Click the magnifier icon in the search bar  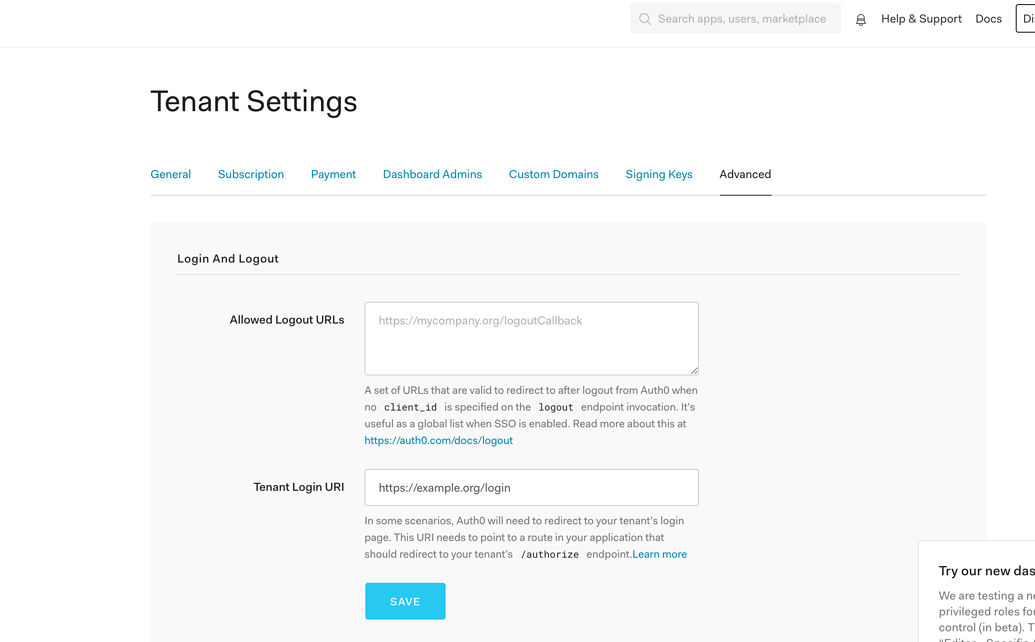645,19
